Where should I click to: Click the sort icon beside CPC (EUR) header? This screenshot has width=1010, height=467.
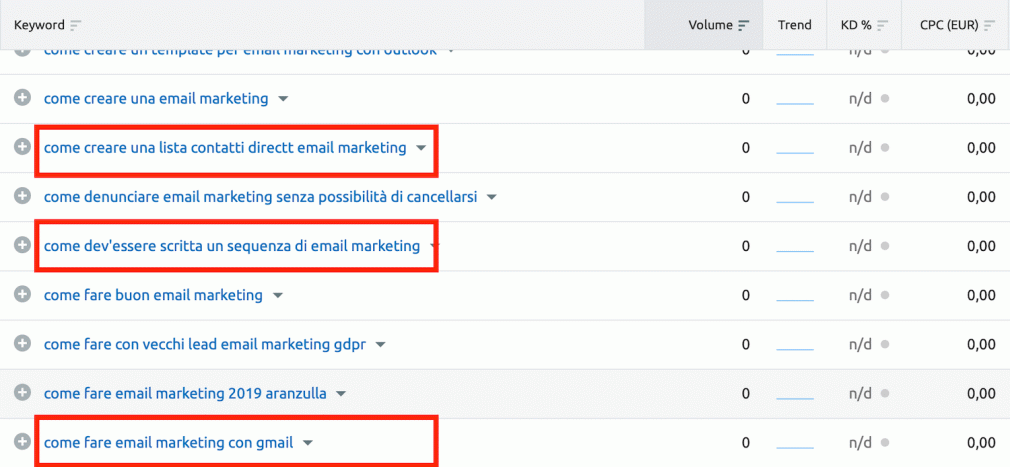[x=989, y=25]
